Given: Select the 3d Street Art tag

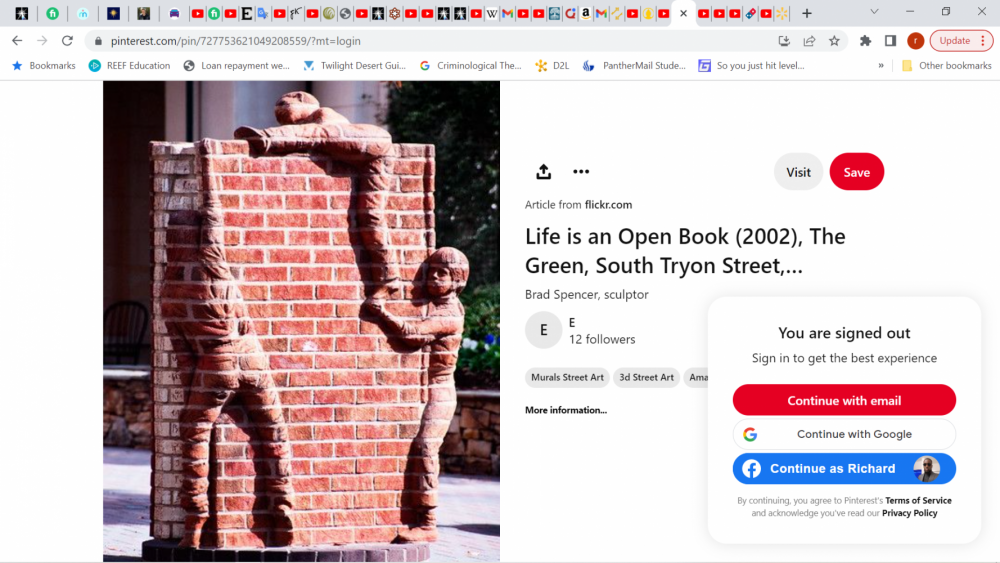Looking at the screenshot, I should click(x=646, y=377).
